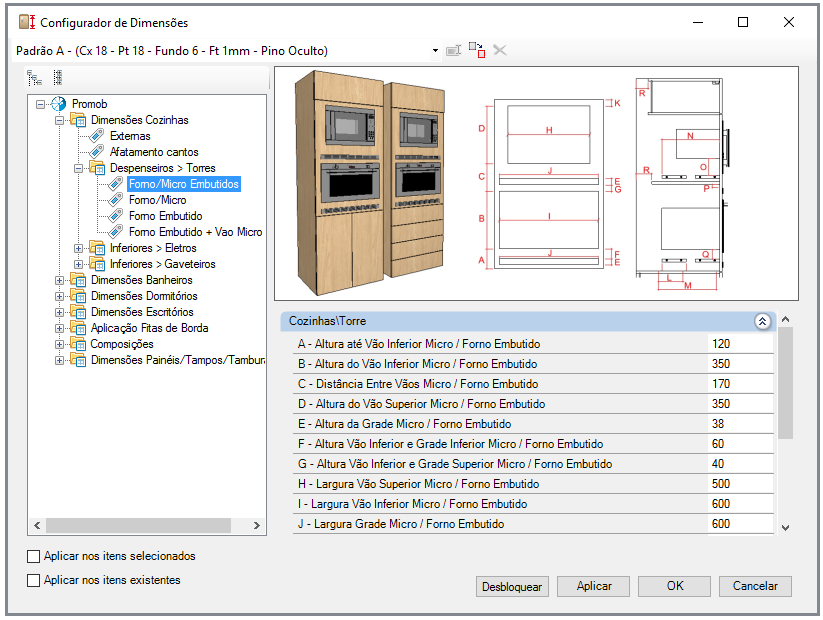Expand the Dimensões Escritórios node

[59, 312]
